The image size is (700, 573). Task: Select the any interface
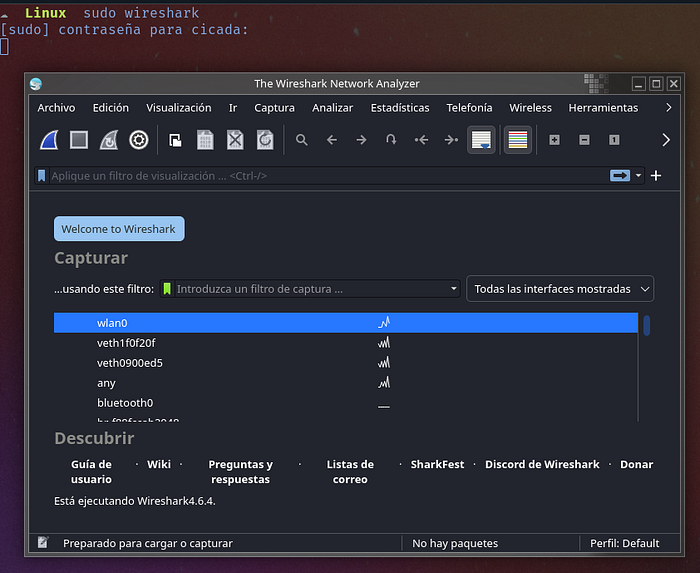(346, 383)
